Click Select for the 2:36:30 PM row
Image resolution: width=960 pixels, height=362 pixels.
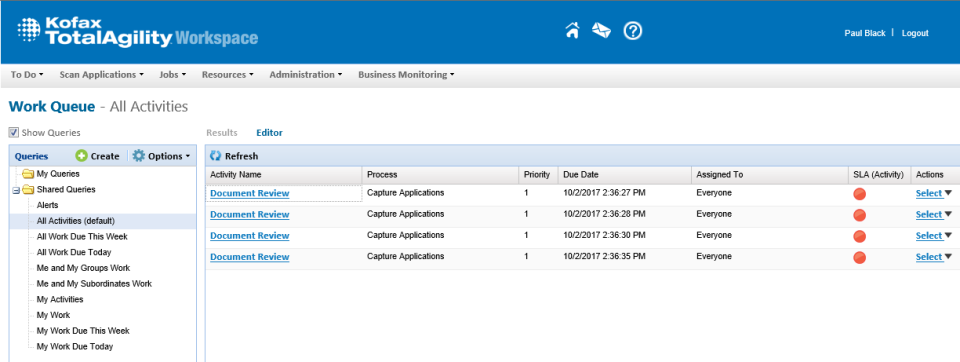929,236
